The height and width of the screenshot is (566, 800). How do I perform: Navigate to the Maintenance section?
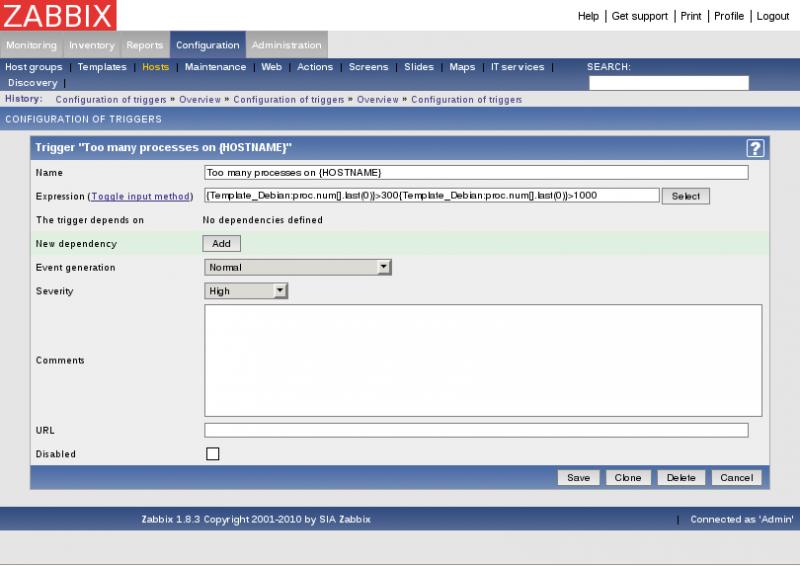[x=215, y=67]
